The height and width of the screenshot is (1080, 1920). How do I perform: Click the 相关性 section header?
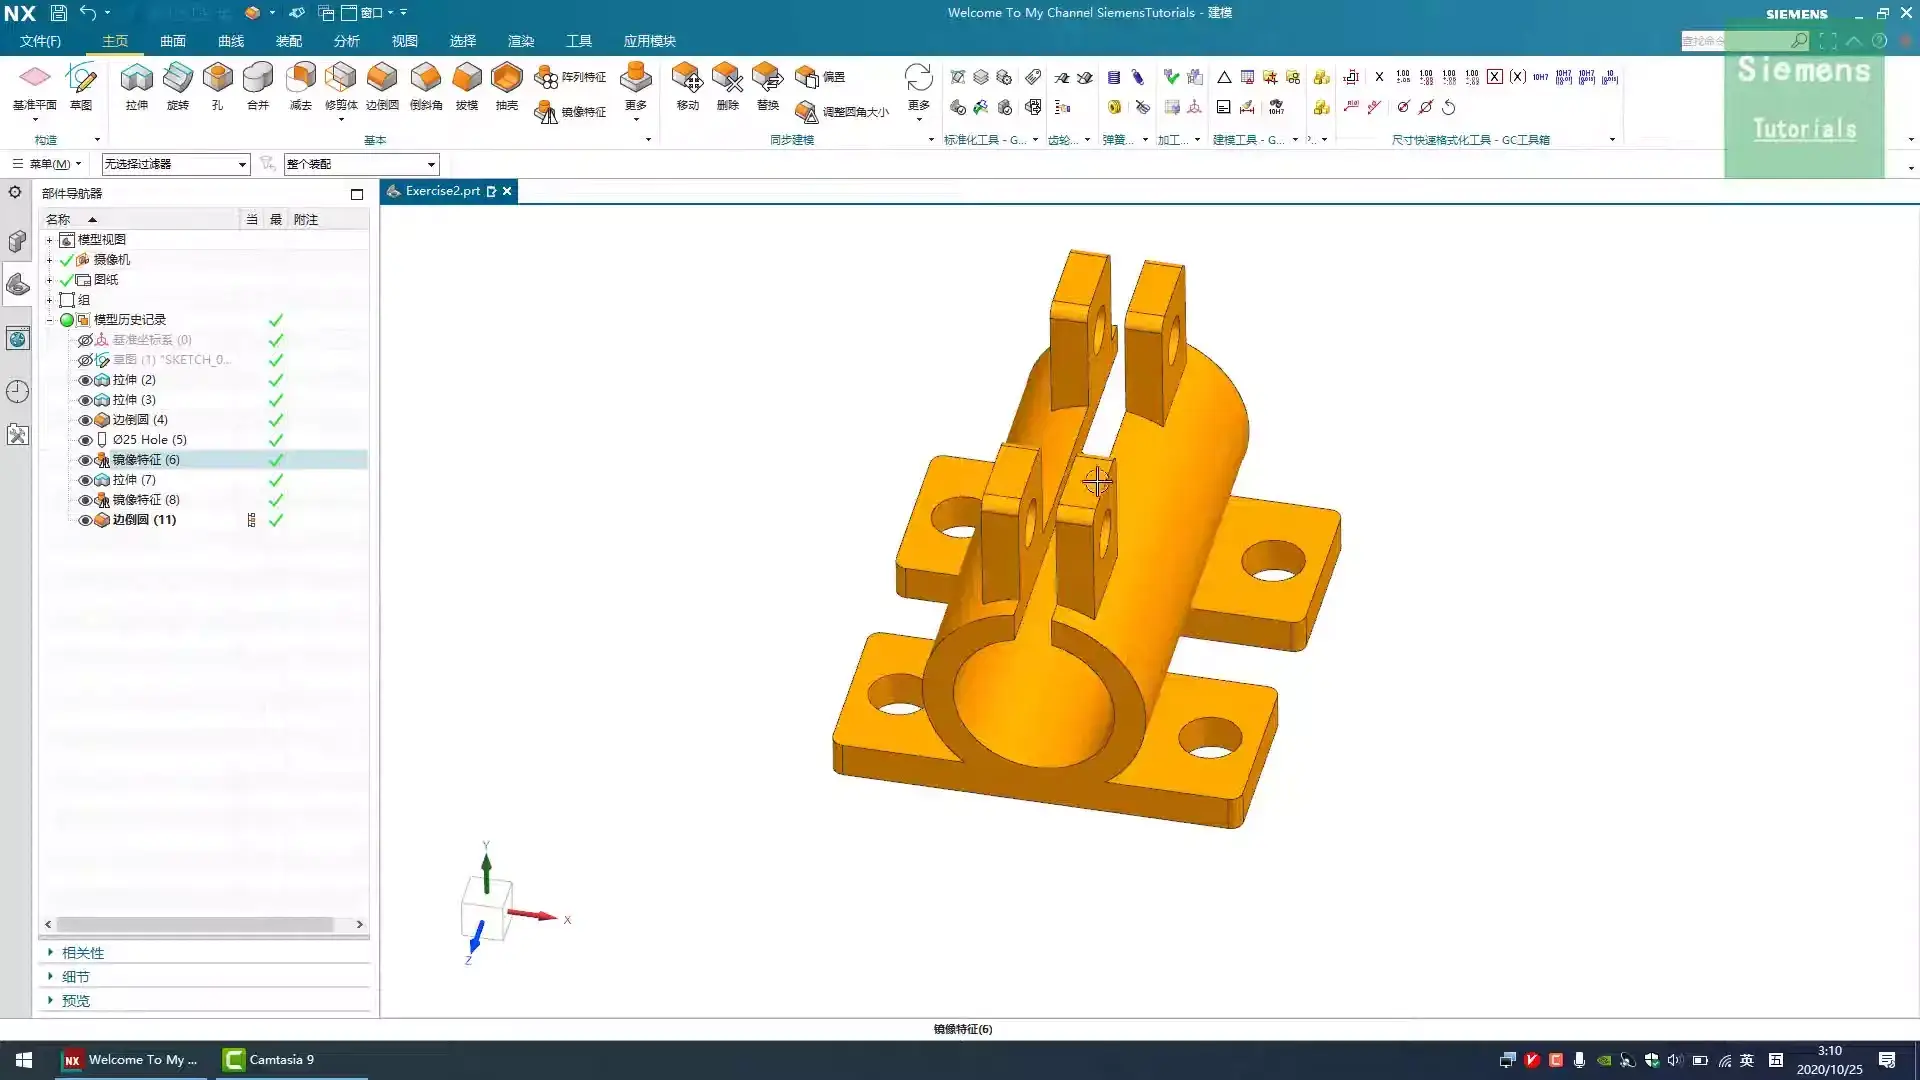point(84,952)
